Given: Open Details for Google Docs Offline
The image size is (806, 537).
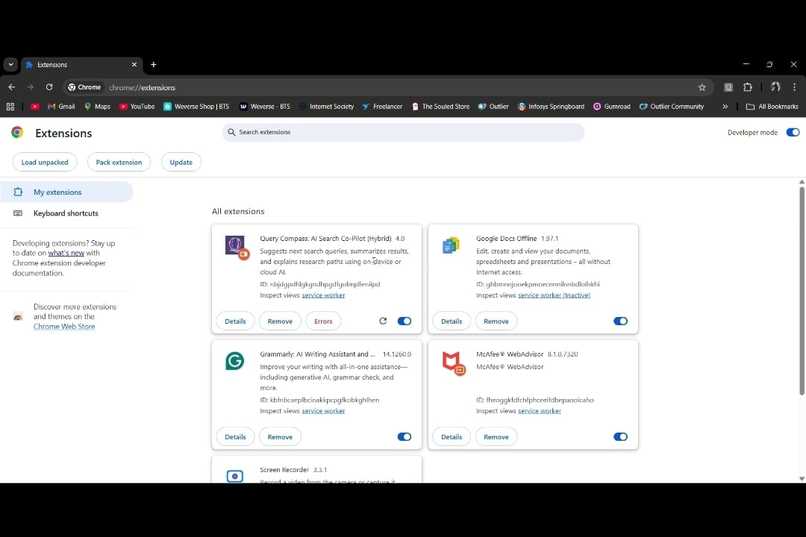Looking at the screenshot, I should (451, 321).
